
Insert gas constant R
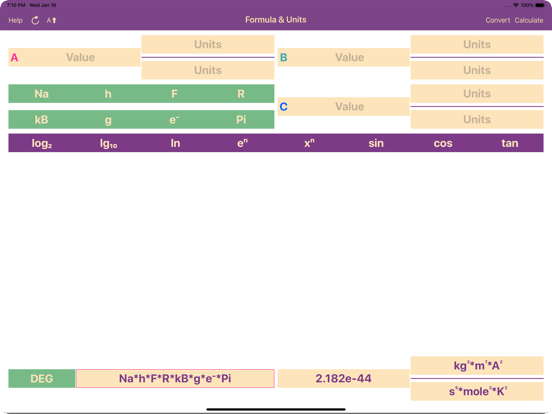[x=241, y=94]
